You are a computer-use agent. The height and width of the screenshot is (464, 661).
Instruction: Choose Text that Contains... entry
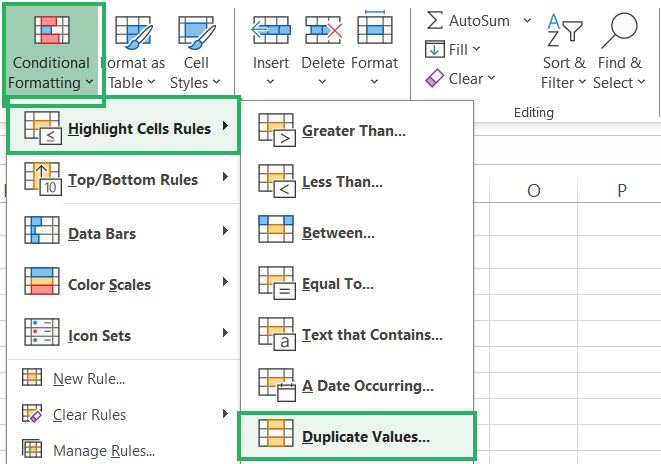(x=357, y=335)
